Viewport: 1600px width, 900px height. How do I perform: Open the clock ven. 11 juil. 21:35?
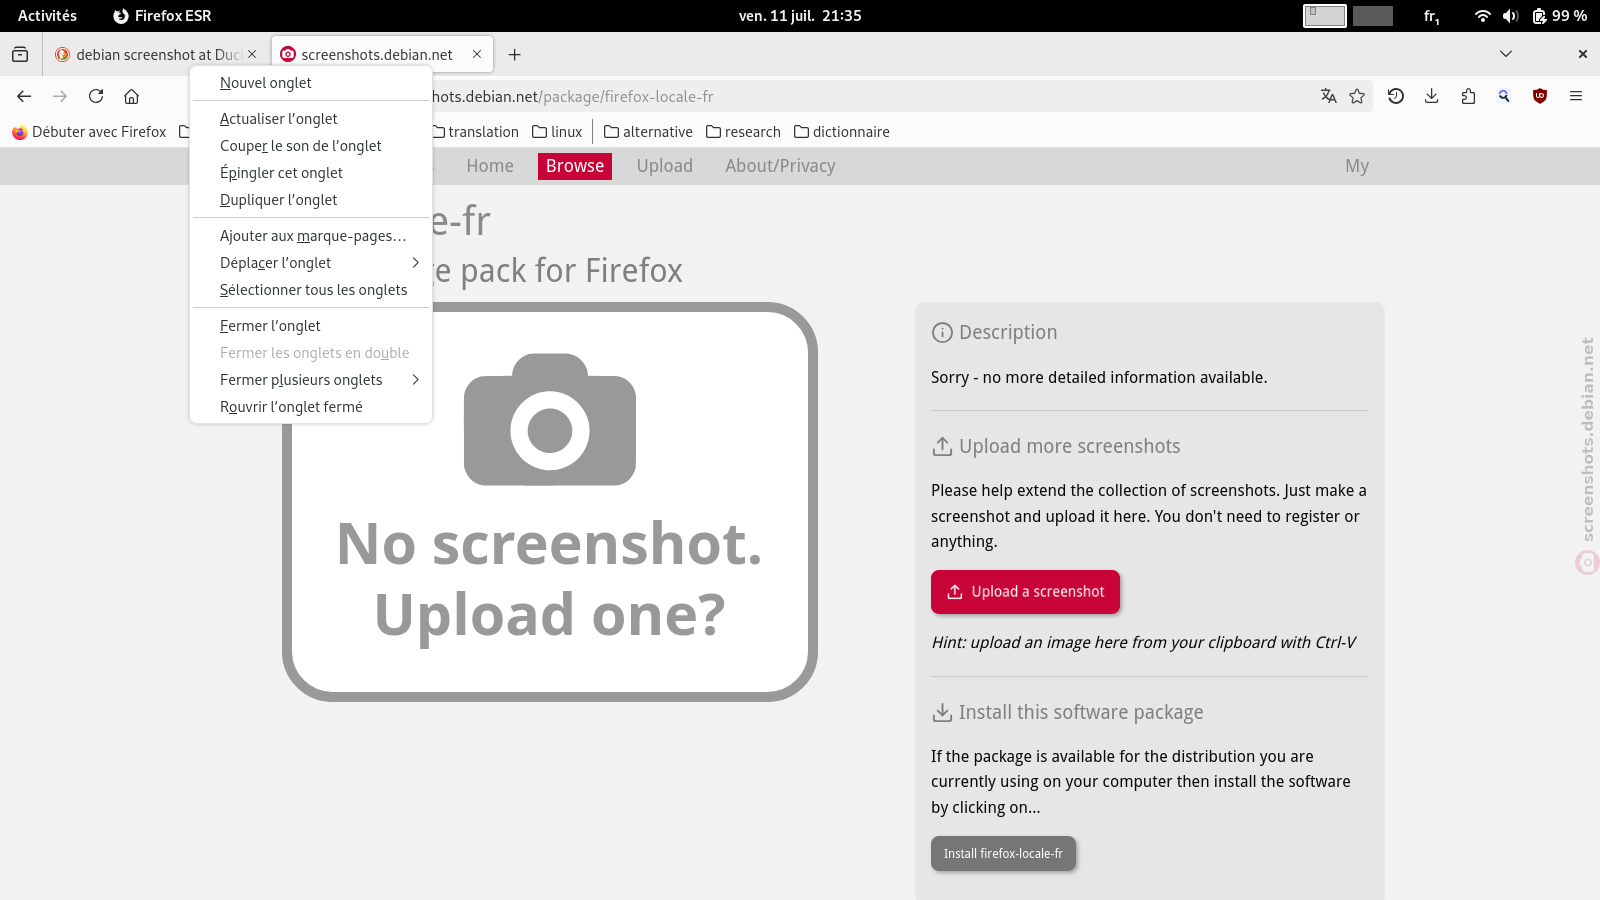click(800, 16)
